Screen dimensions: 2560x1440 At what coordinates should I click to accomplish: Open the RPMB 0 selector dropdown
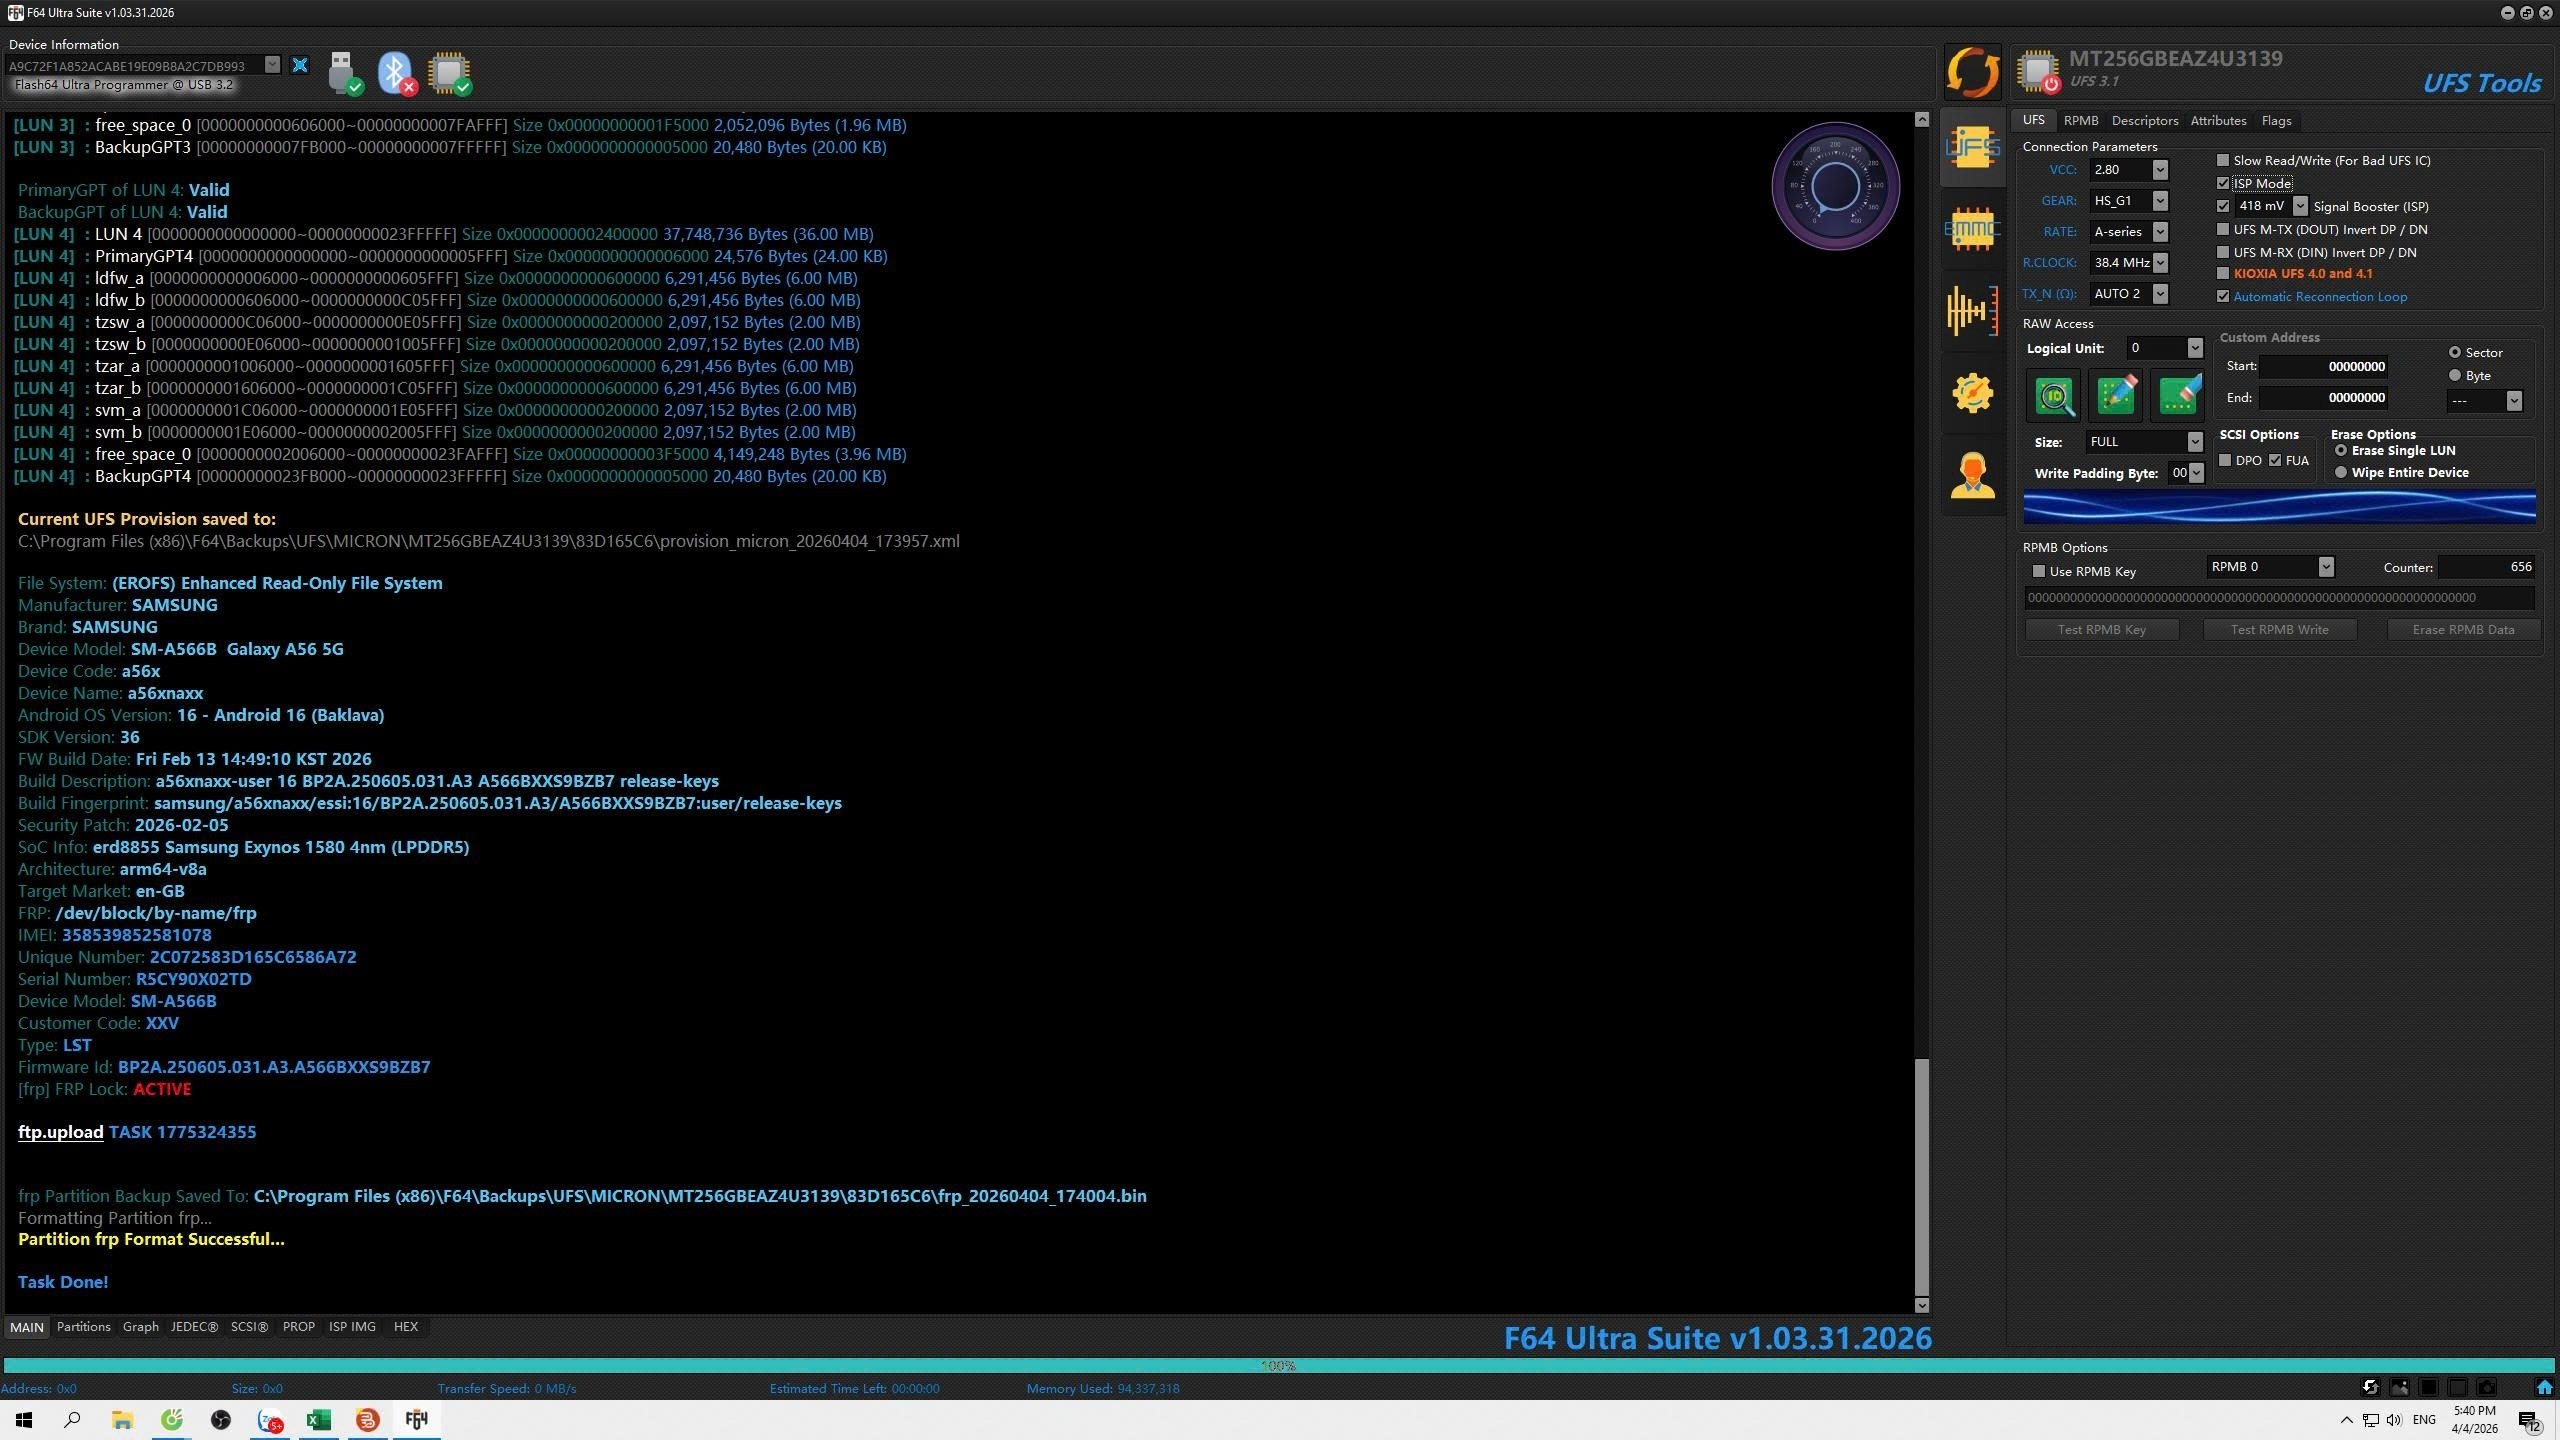point(2325,567)
